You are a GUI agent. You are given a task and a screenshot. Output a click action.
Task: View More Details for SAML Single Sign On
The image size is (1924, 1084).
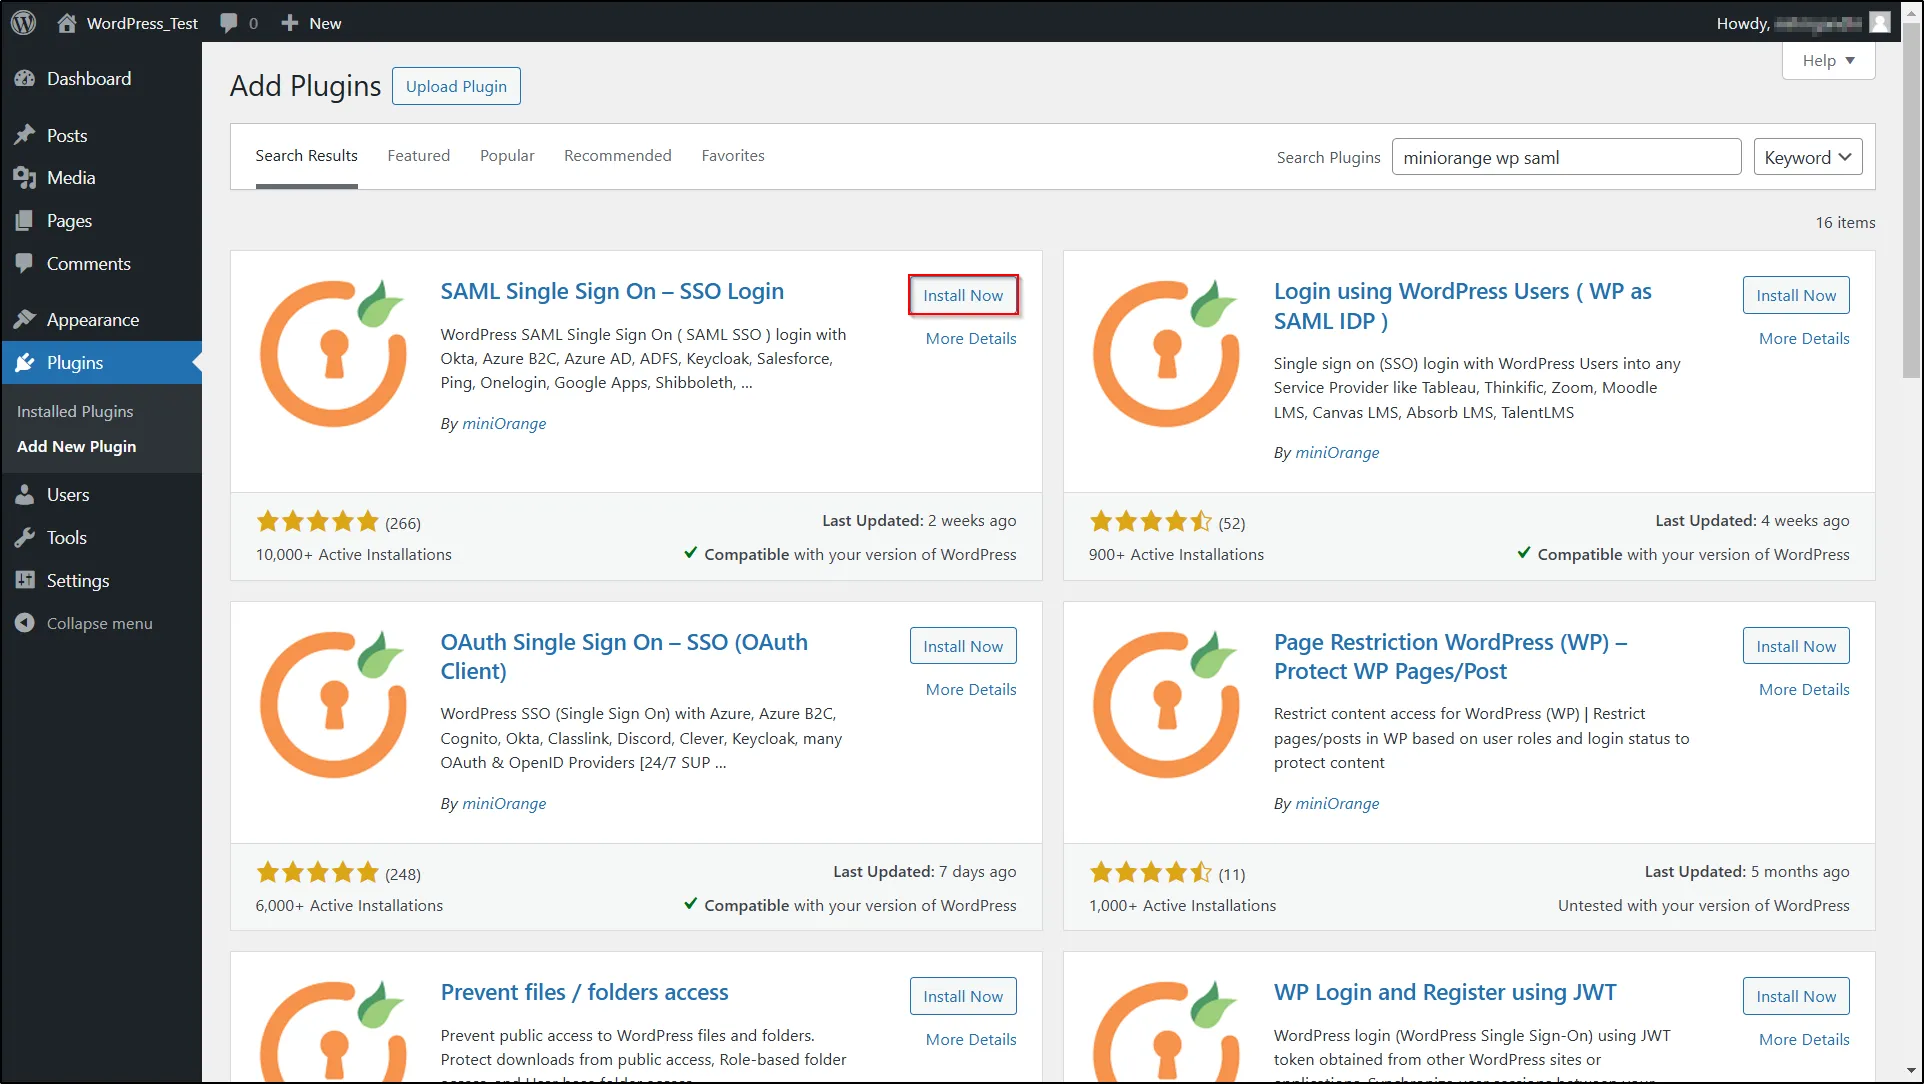click(969, 338)
